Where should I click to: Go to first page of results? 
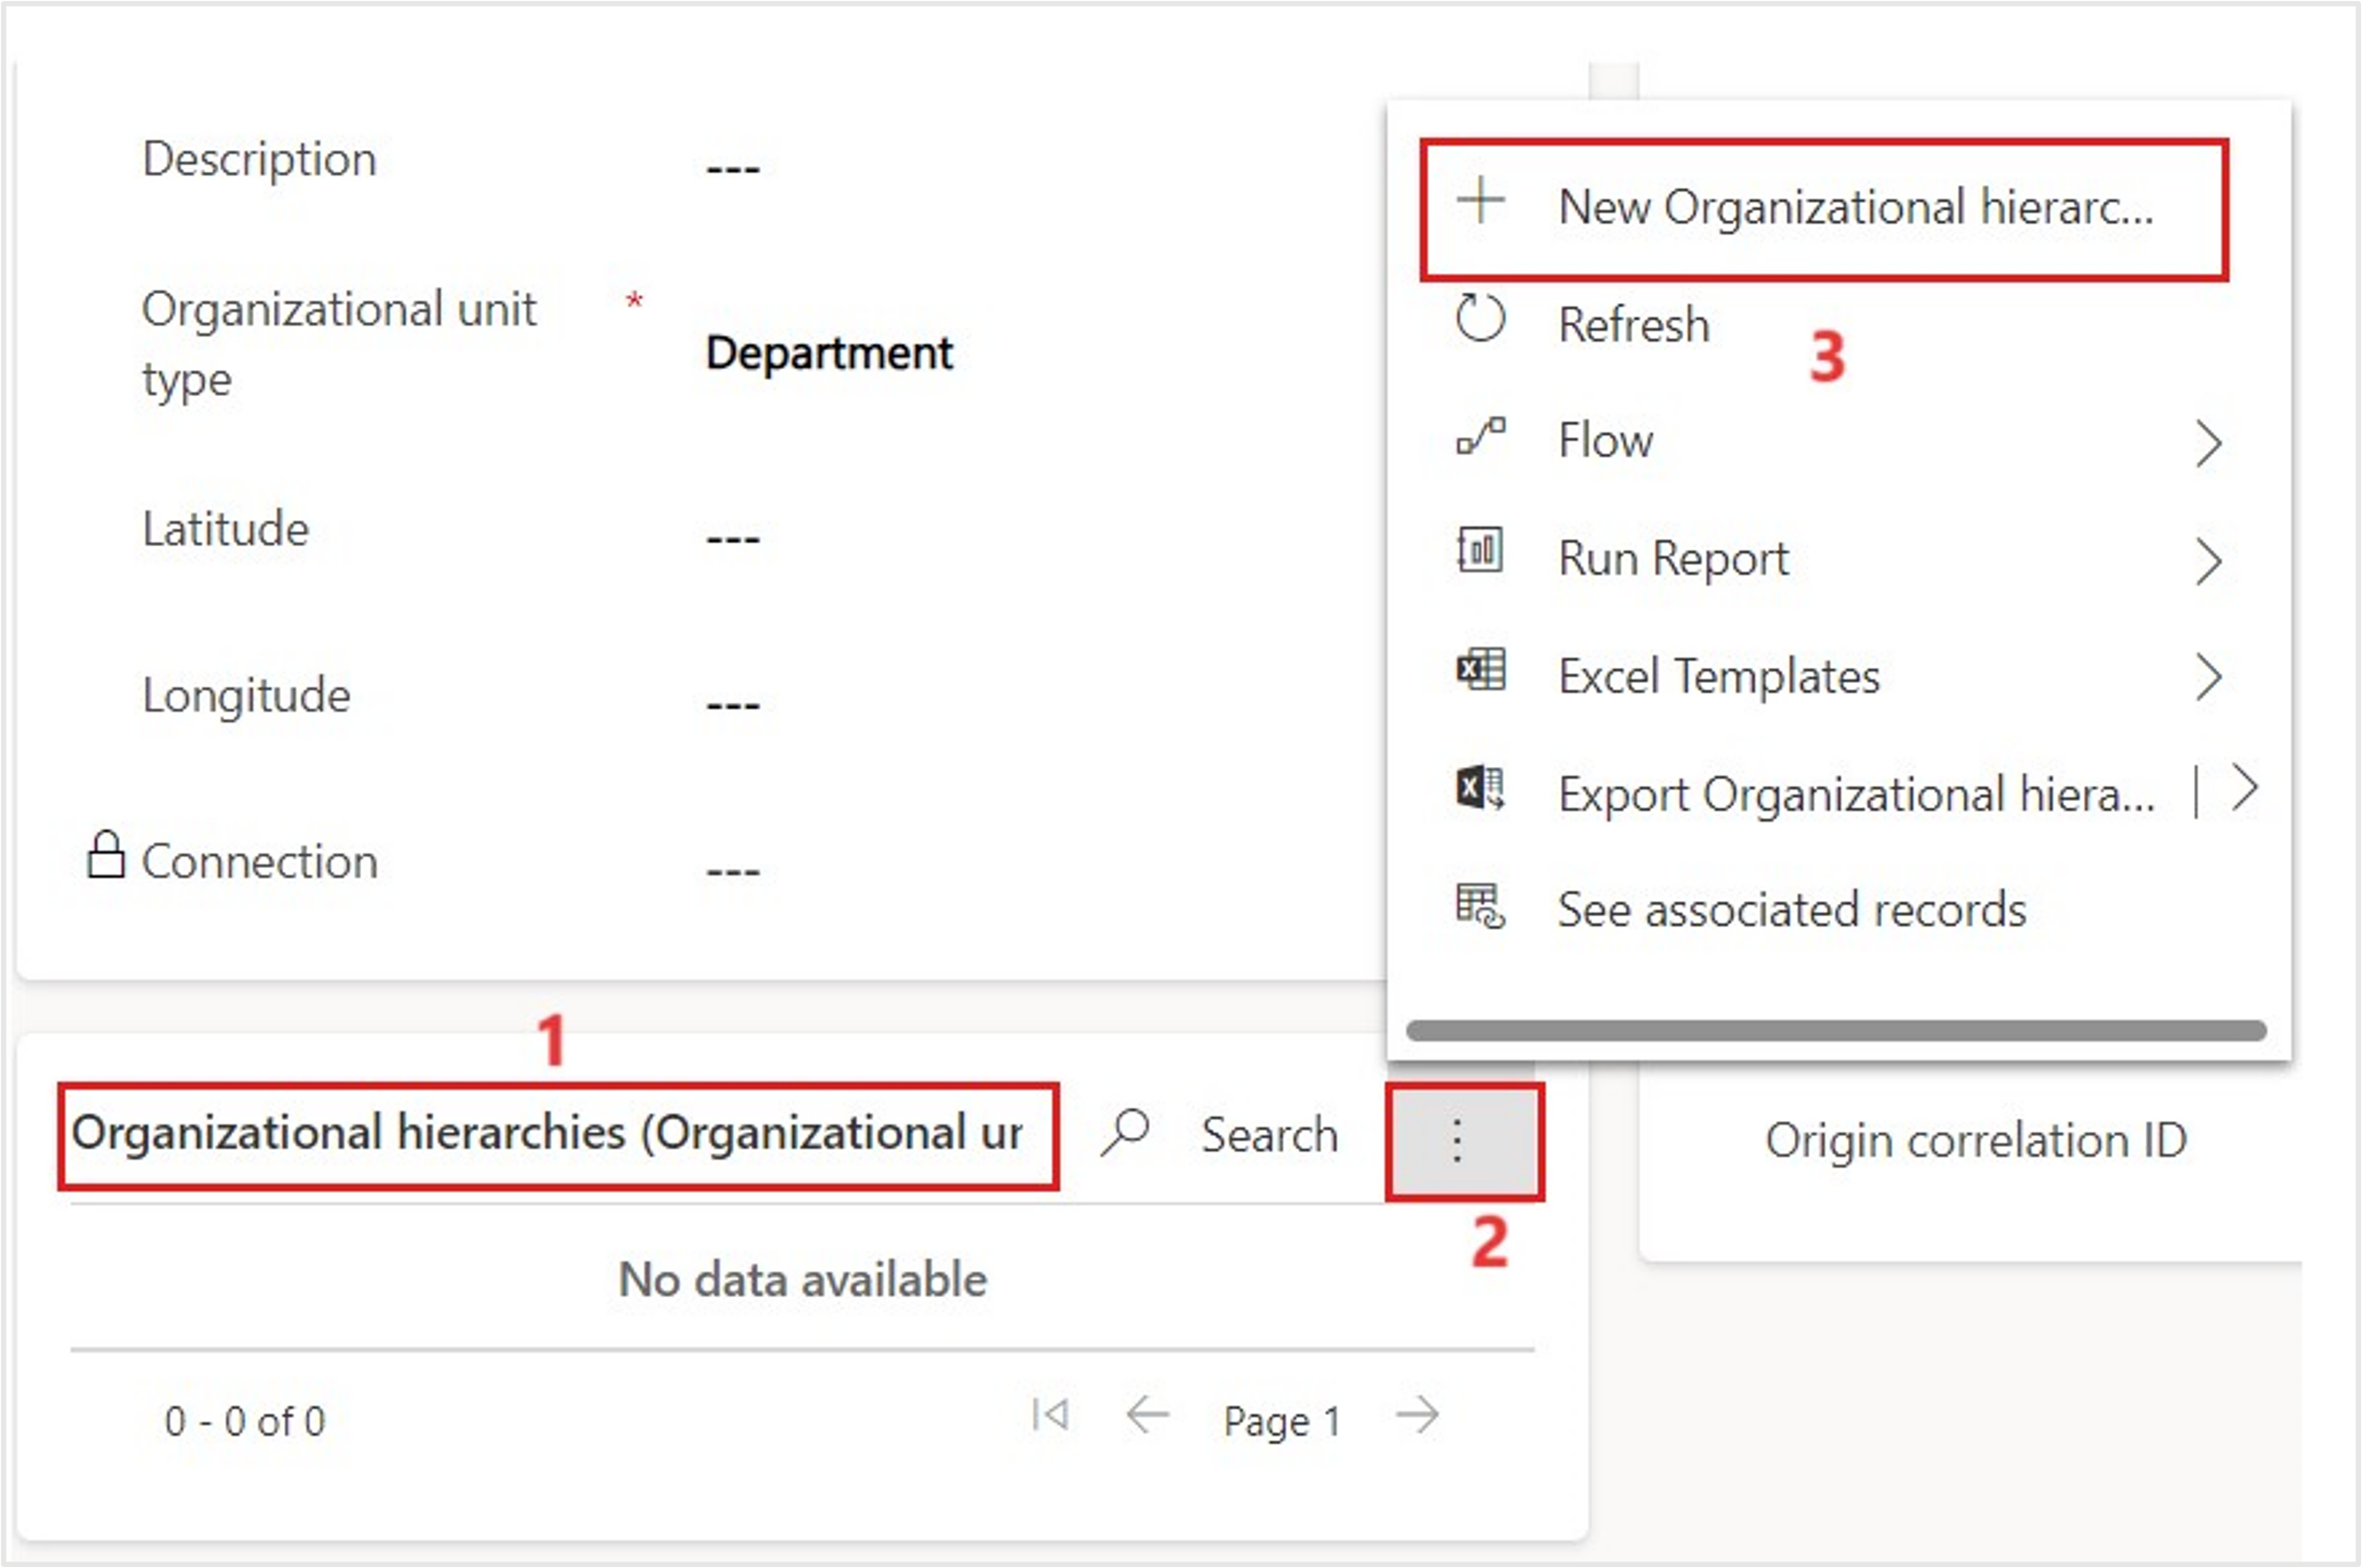[x=1050, y=1415]
